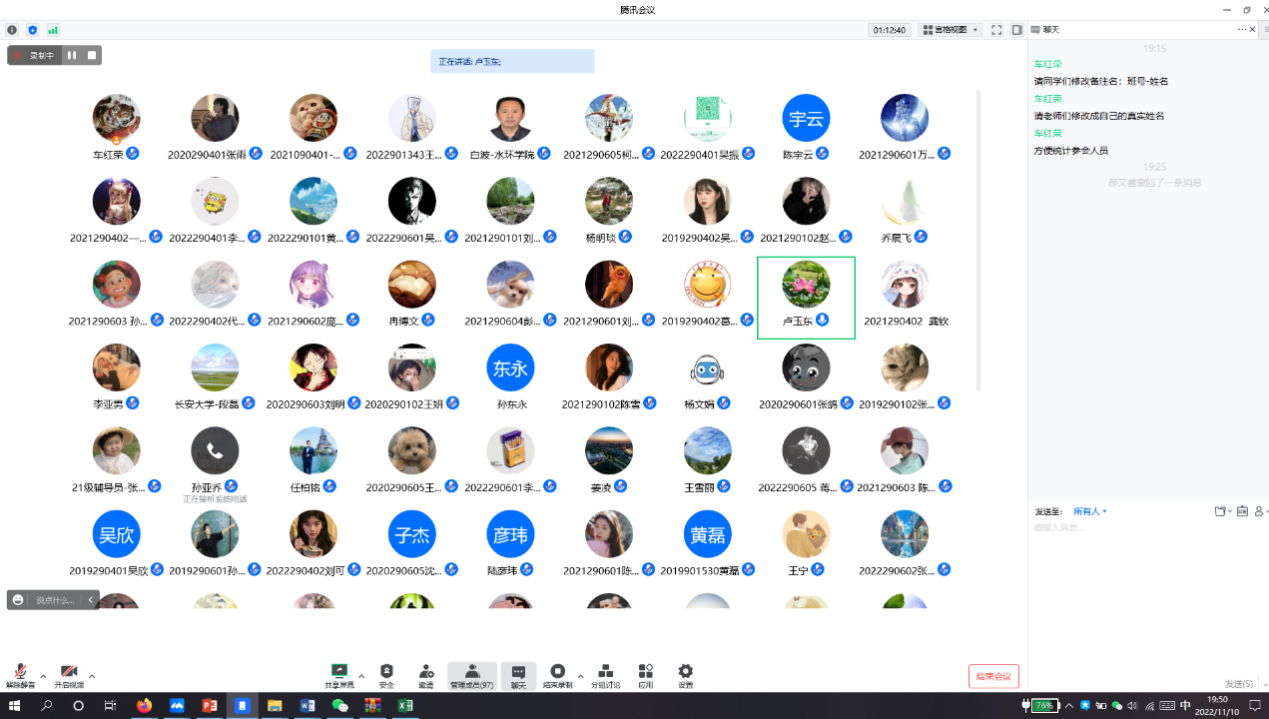1269x719 pixels.
Task: Expand the arrow next to Share Screen
Action: 362,676
